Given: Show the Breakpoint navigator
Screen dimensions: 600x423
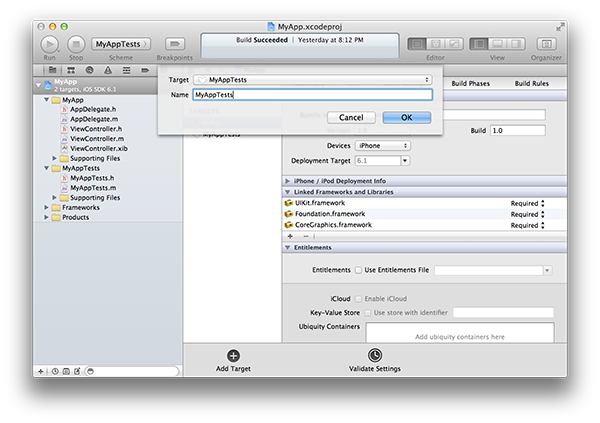Looking at the screenshot, I should [145, 70].
